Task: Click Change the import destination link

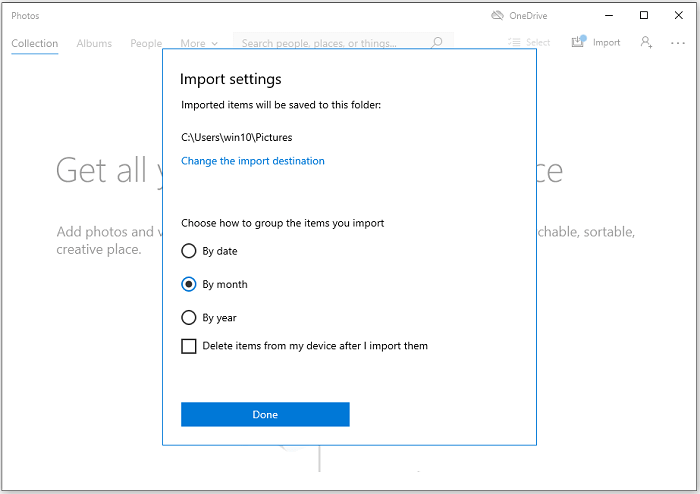Action: [252, 161]
